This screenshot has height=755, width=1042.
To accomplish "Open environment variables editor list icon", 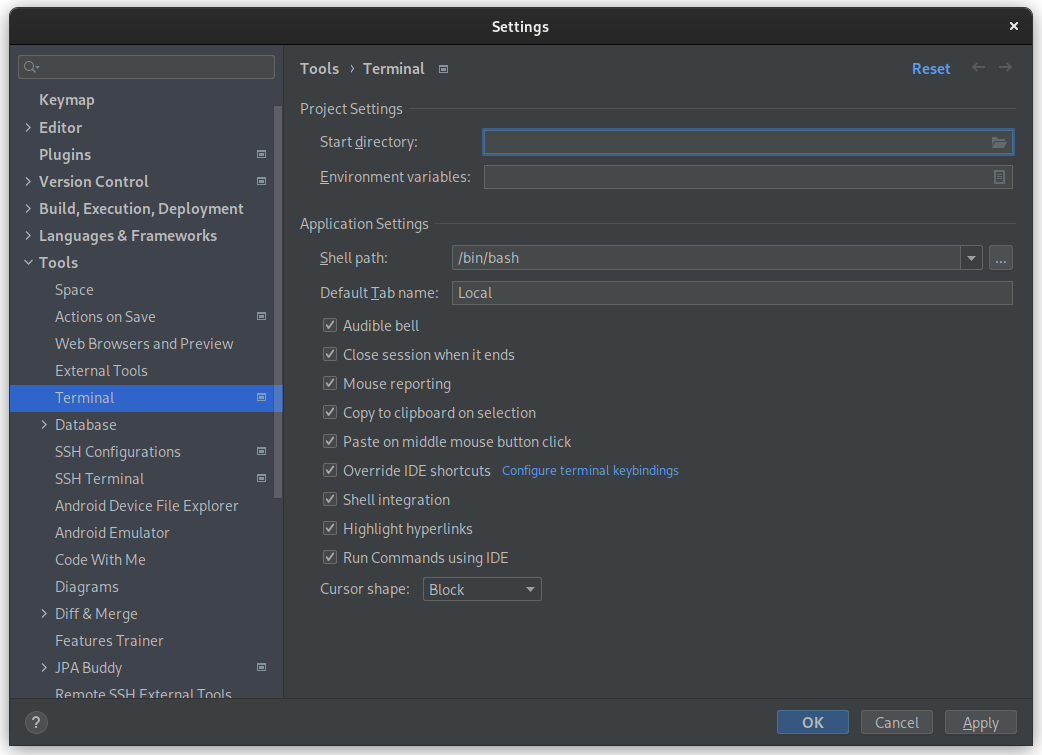I will pyautogui.click(x=999, y=177).
